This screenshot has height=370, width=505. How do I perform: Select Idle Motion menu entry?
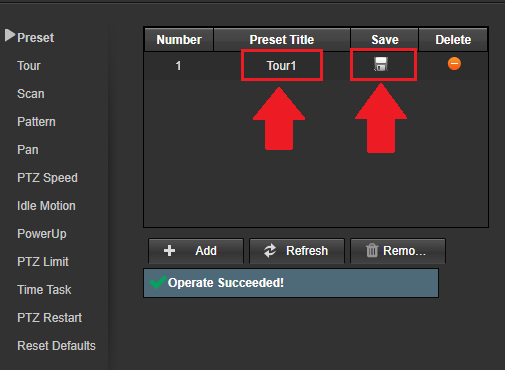pyautogui.click(x=46, y=206)
